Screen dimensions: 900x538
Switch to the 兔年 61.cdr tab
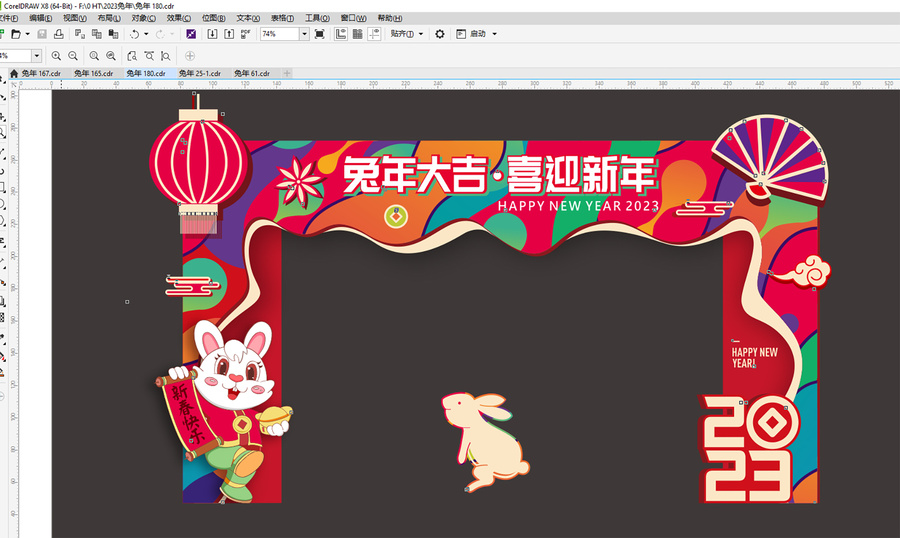(252, 73)
